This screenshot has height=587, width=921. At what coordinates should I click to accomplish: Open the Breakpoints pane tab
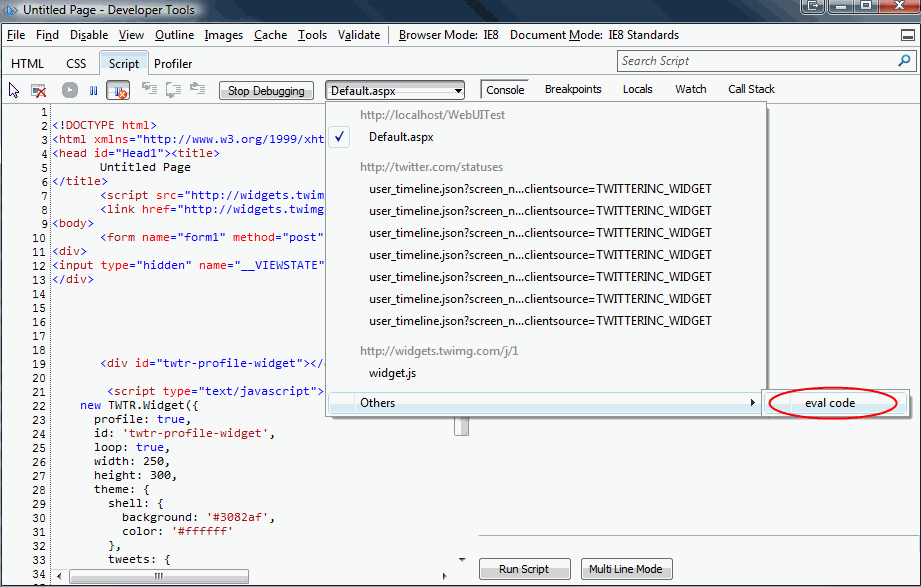tap(573, 89)
